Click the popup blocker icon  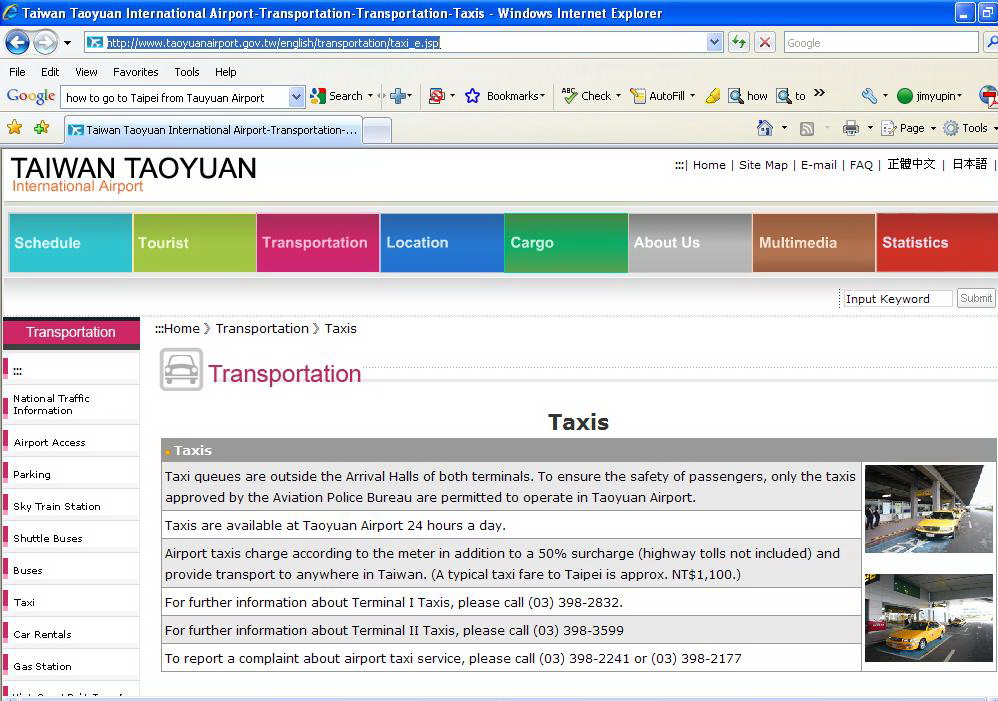tap(437, 96)
